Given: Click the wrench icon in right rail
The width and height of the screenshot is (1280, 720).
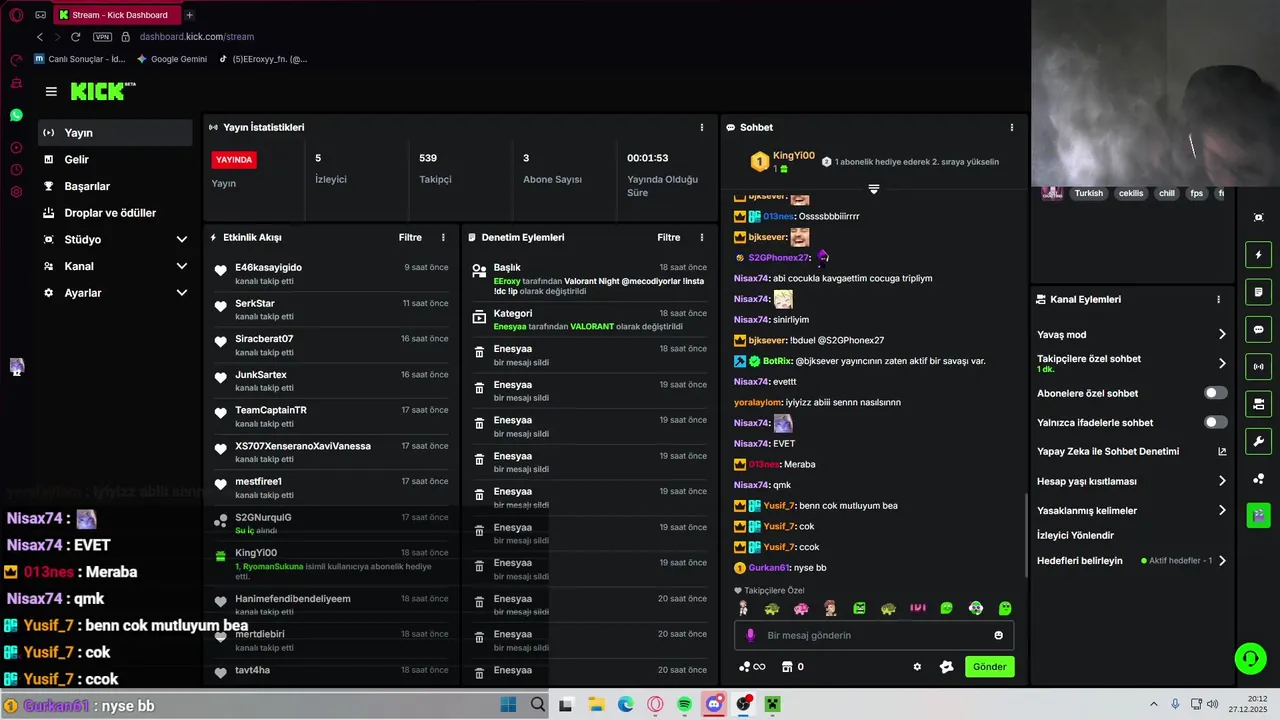Looking at the screenshot, I should 1258,441.
